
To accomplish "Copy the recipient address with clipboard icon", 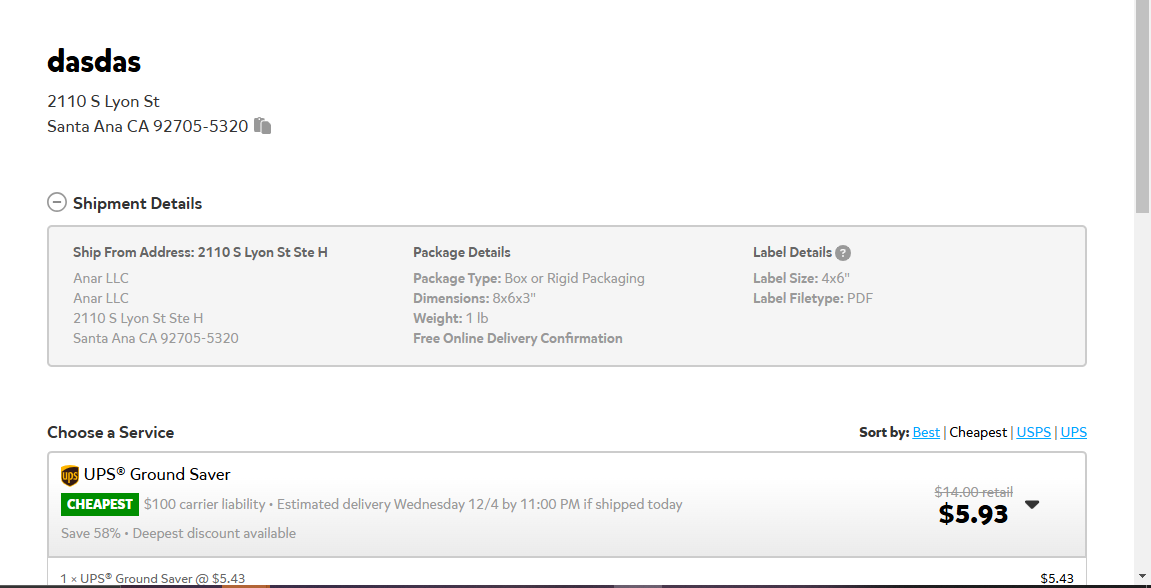I will coord(263,126).
